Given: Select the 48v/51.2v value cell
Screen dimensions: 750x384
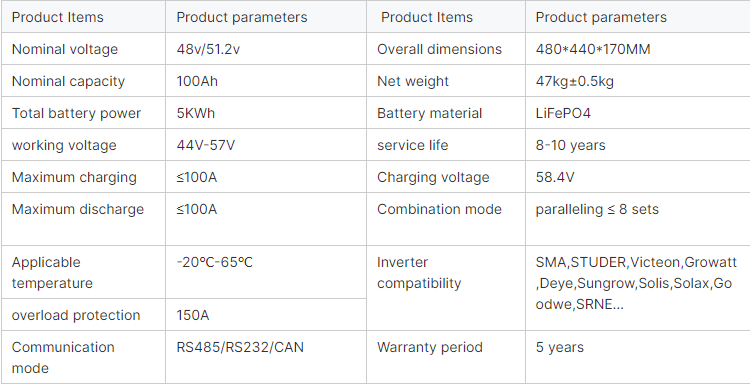Looking at the screenshot, I should 266,49.
